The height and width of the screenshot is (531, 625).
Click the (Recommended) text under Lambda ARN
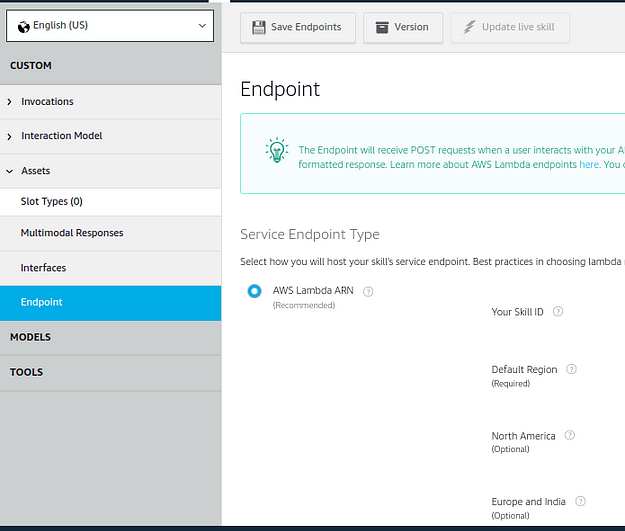304,305
